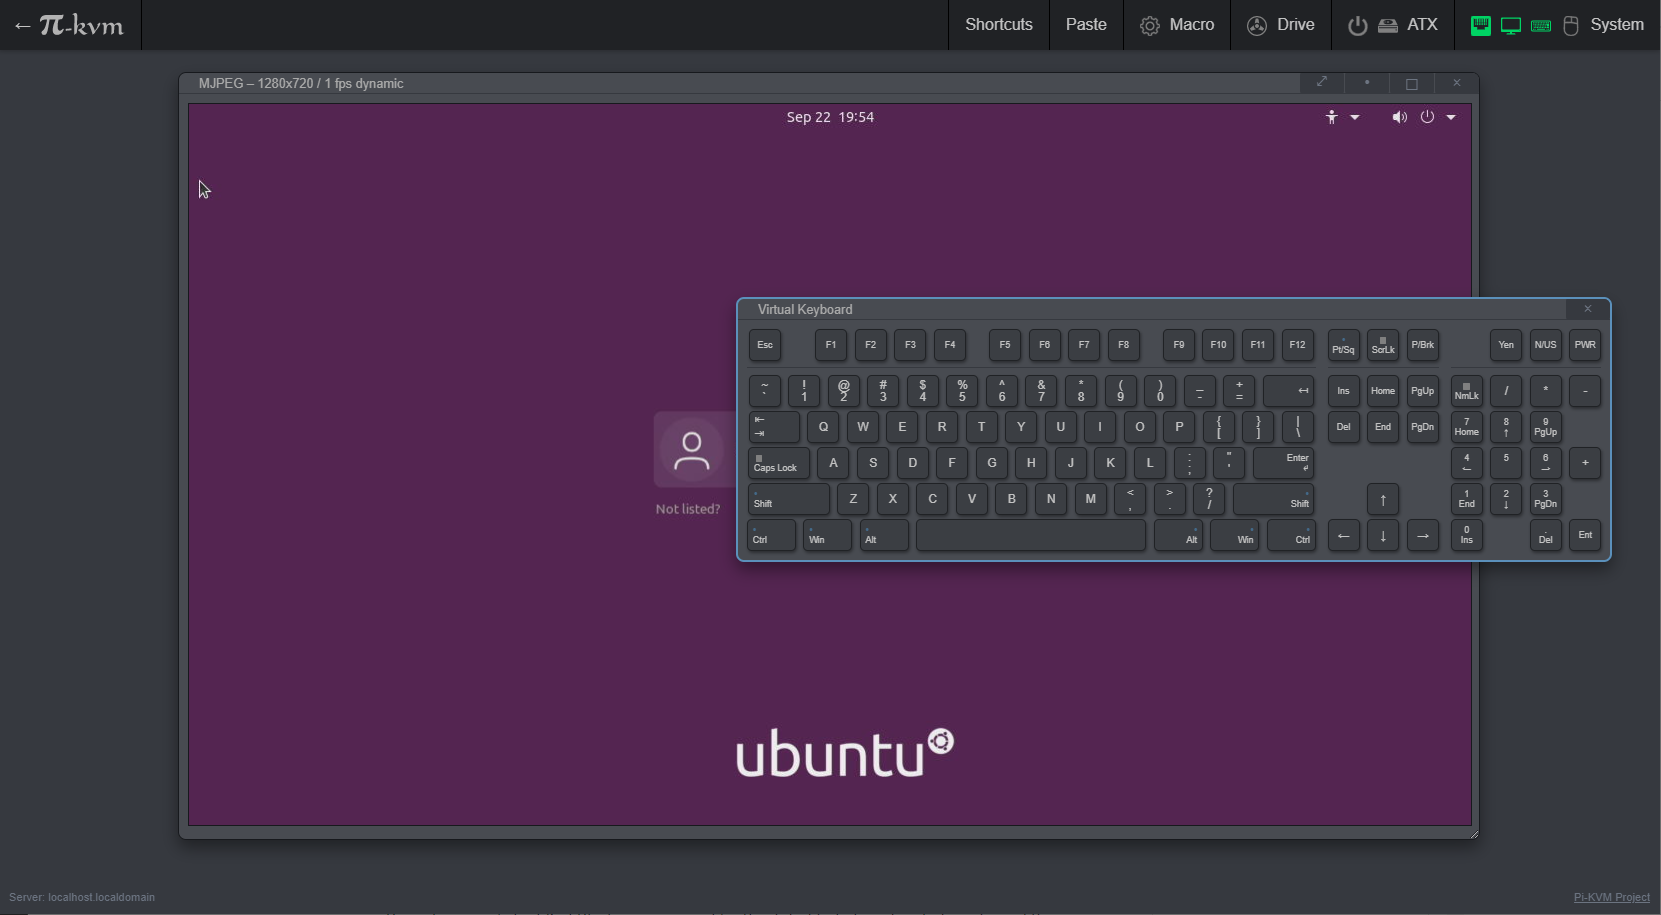
Task: Open the Shortcuts menu
Action: (998, 25)
